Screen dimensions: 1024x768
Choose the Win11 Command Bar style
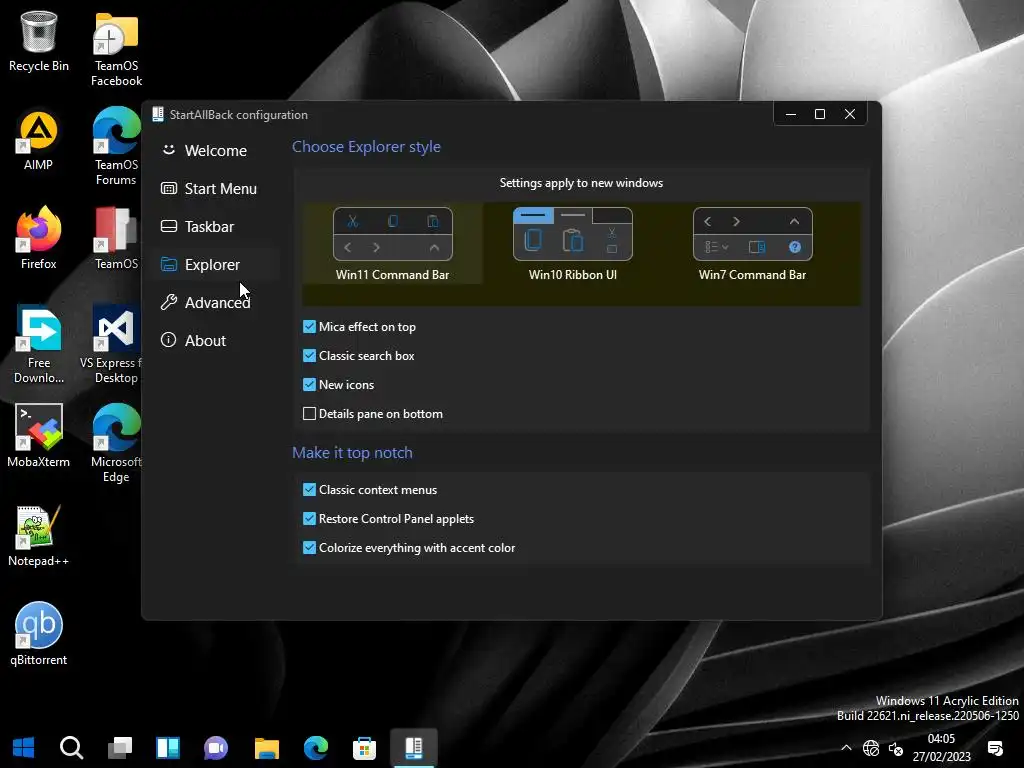(x=392, y=244)
